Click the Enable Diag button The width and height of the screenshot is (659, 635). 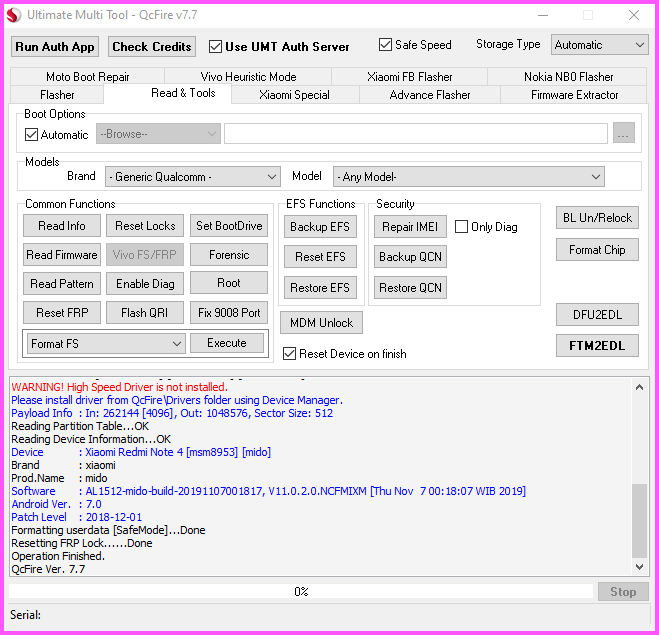(145, 284)
